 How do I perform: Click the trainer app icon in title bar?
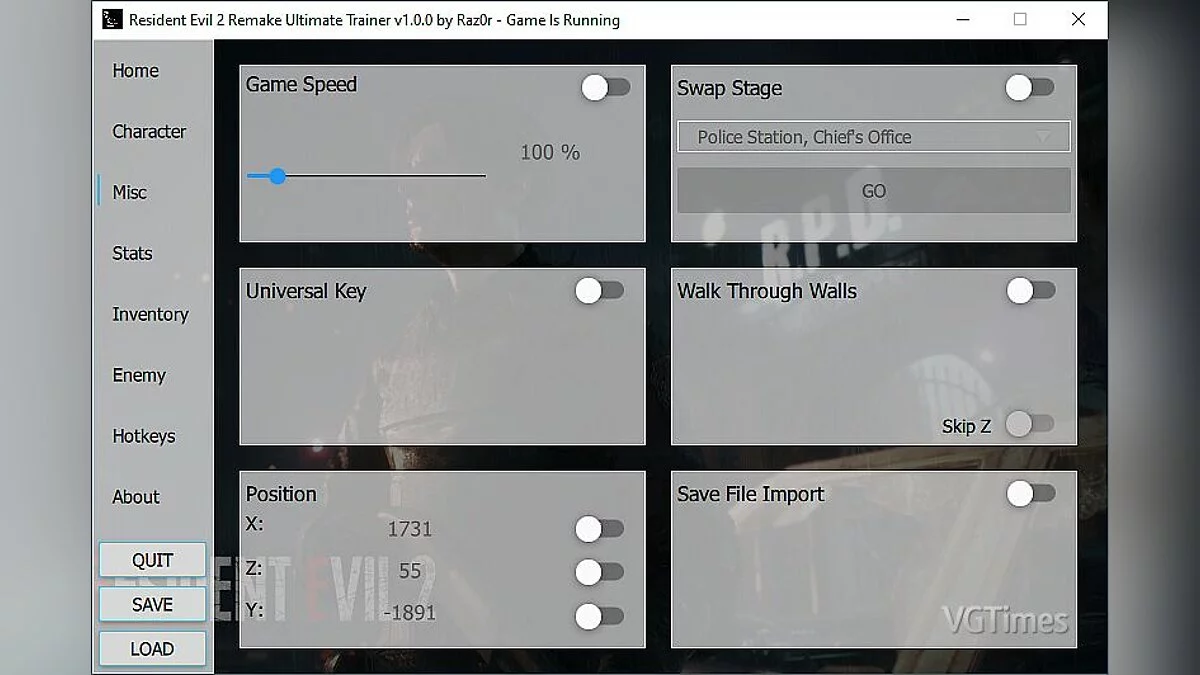pos(112,20)
